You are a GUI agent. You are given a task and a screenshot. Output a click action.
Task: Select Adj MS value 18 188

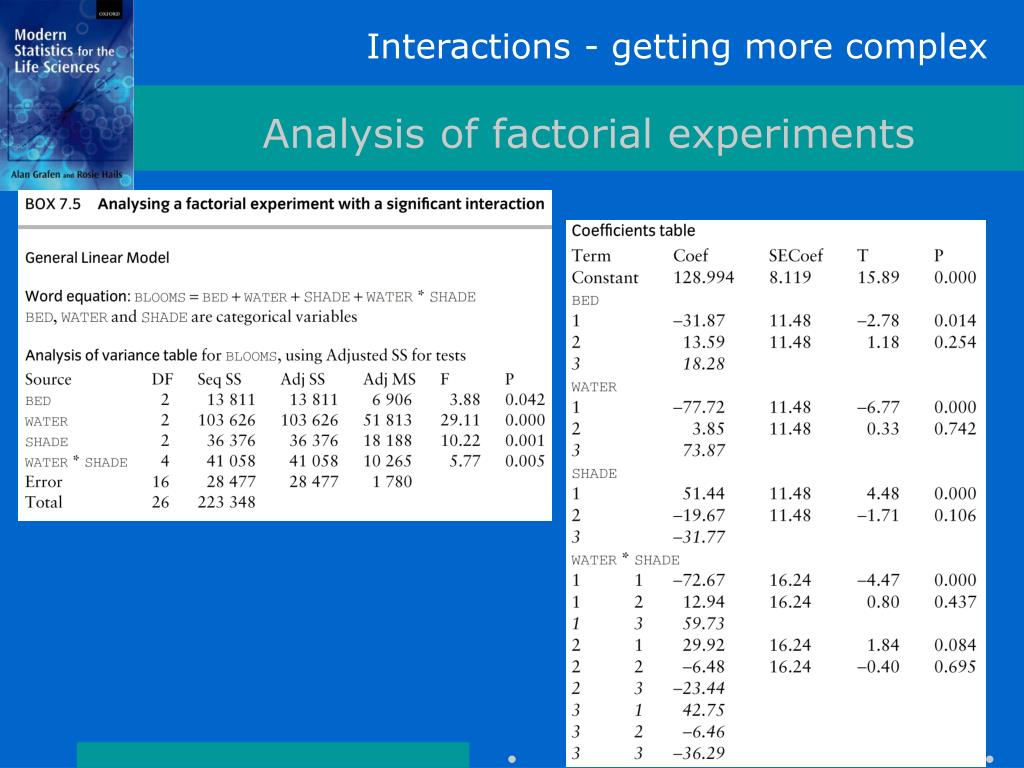coord(387,441)
